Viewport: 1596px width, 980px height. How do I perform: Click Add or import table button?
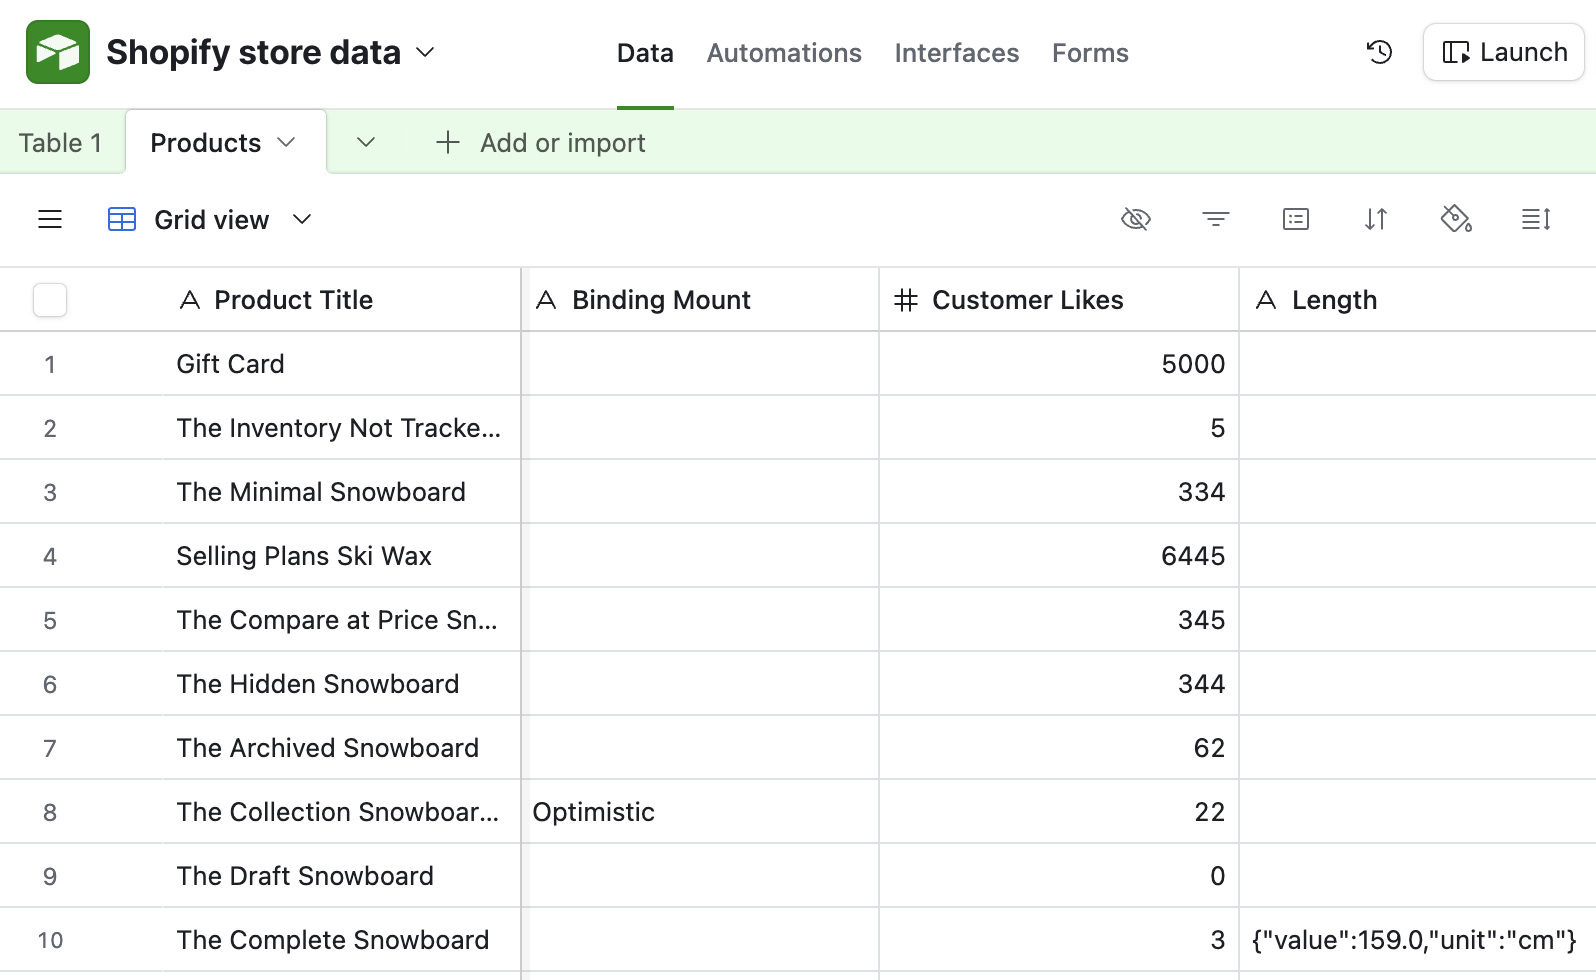pyautogui.click(x=541, y=143)
